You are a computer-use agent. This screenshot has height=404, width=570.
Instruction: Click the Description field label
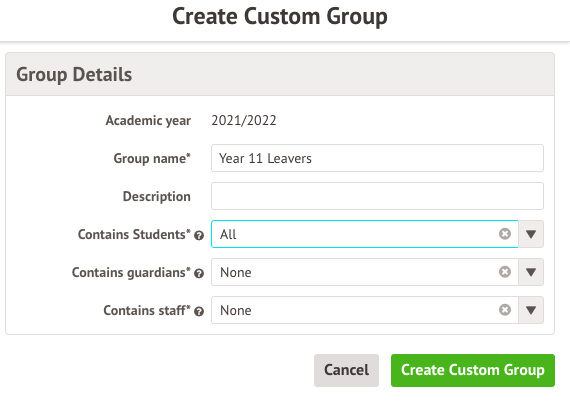[157, 196]
